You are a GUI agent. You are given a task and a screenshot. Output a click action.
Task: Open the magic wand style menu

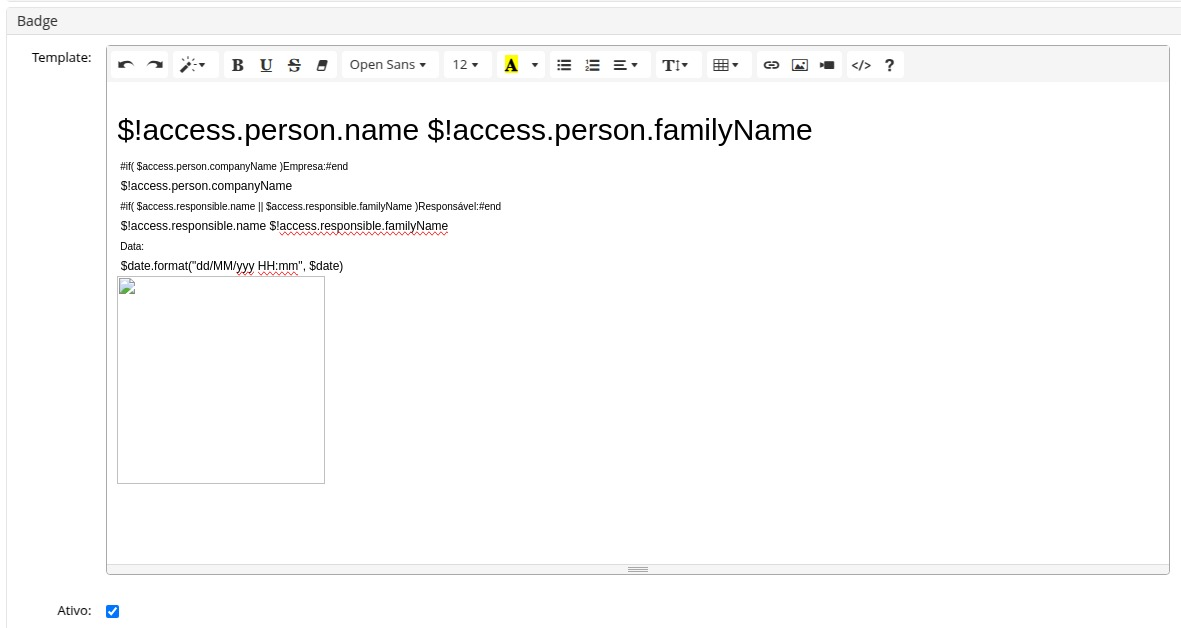[192, 65]
